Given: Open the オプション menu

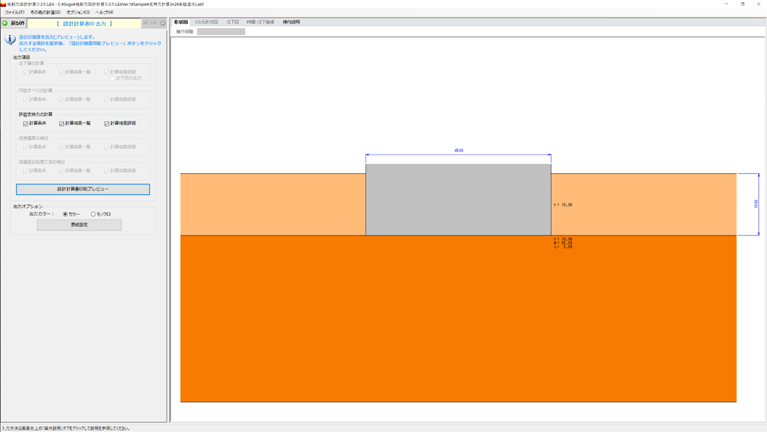Looking at the screenshot, I should 78,12.
